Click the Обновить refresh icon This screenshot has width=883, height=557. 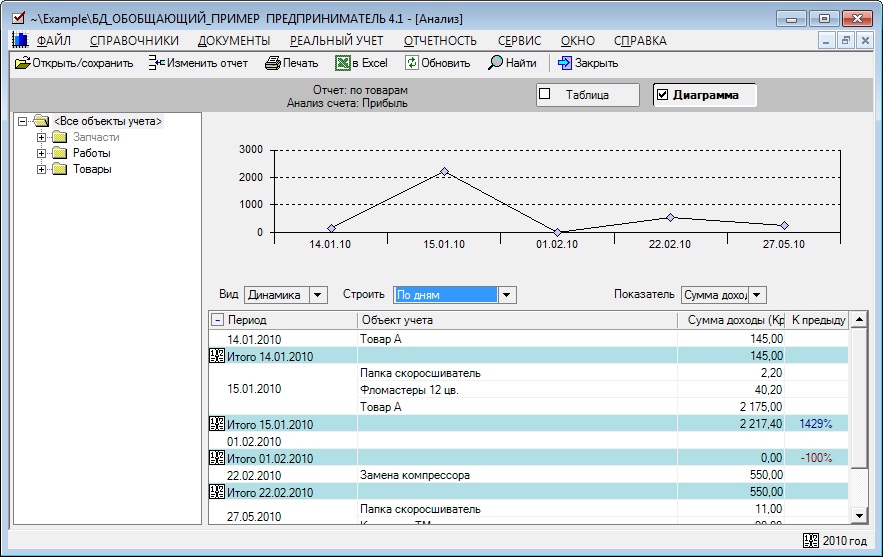[x=411, y=63]
